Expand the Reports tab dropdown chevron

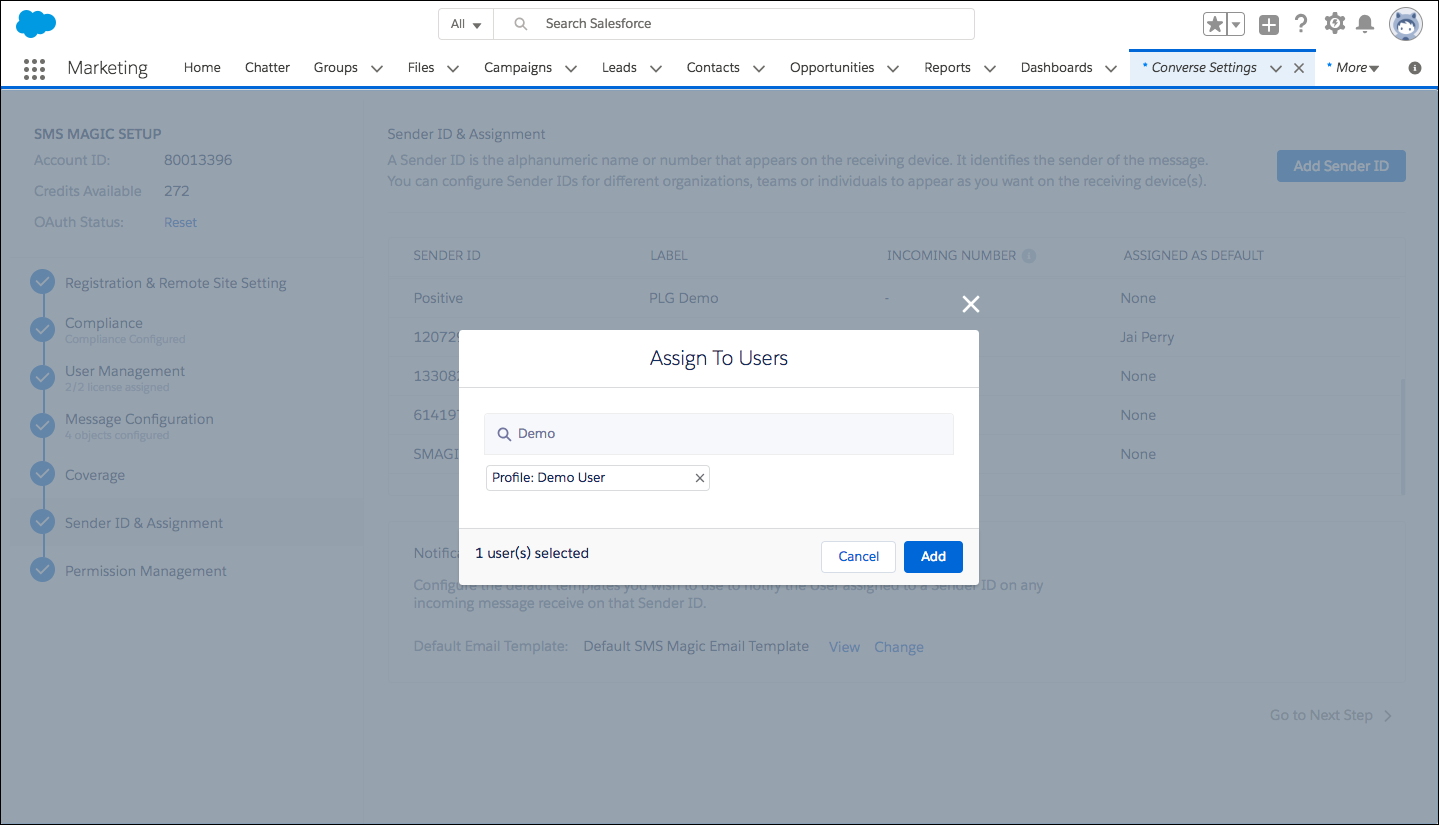pos(990,68)
